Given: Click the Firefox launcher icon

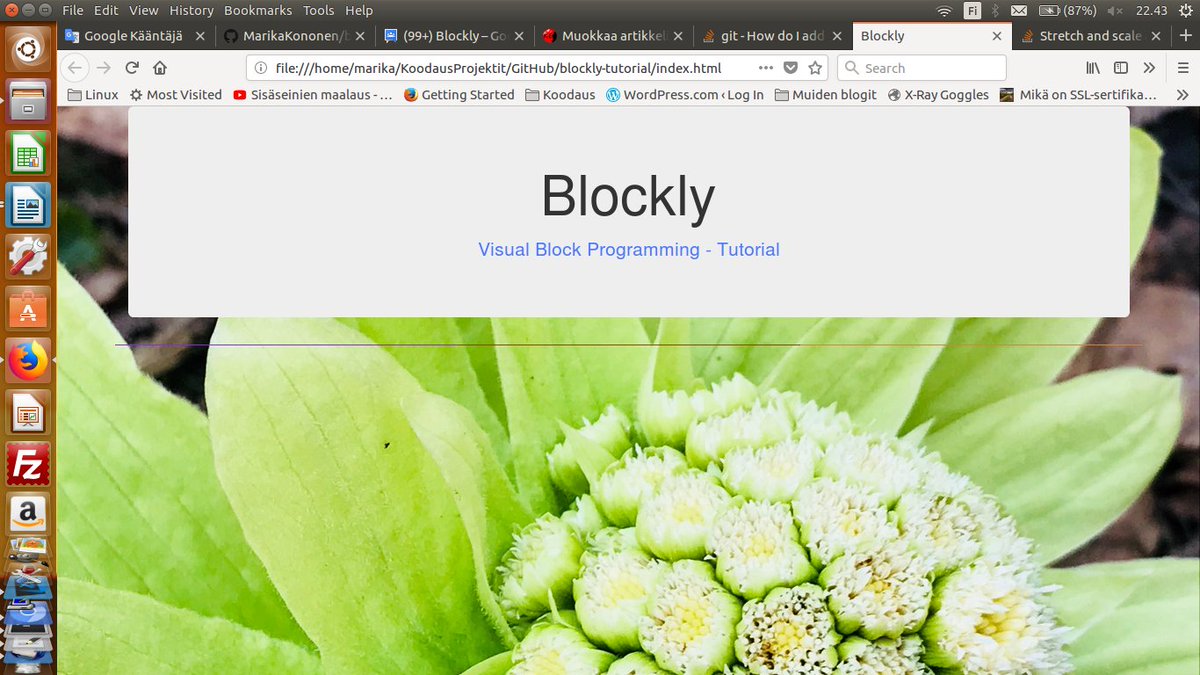Looking at the screenshot, I should tap(28, 362).
